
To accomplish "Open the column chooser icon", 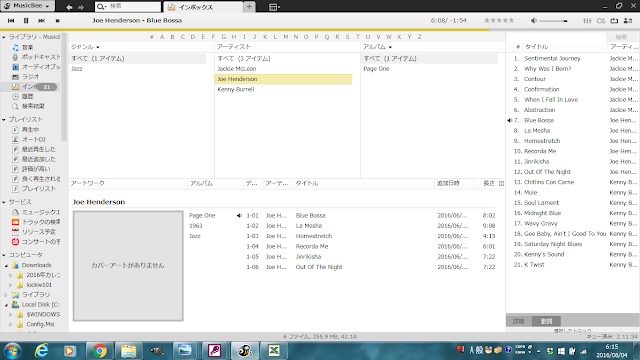I will coord(501,184).
